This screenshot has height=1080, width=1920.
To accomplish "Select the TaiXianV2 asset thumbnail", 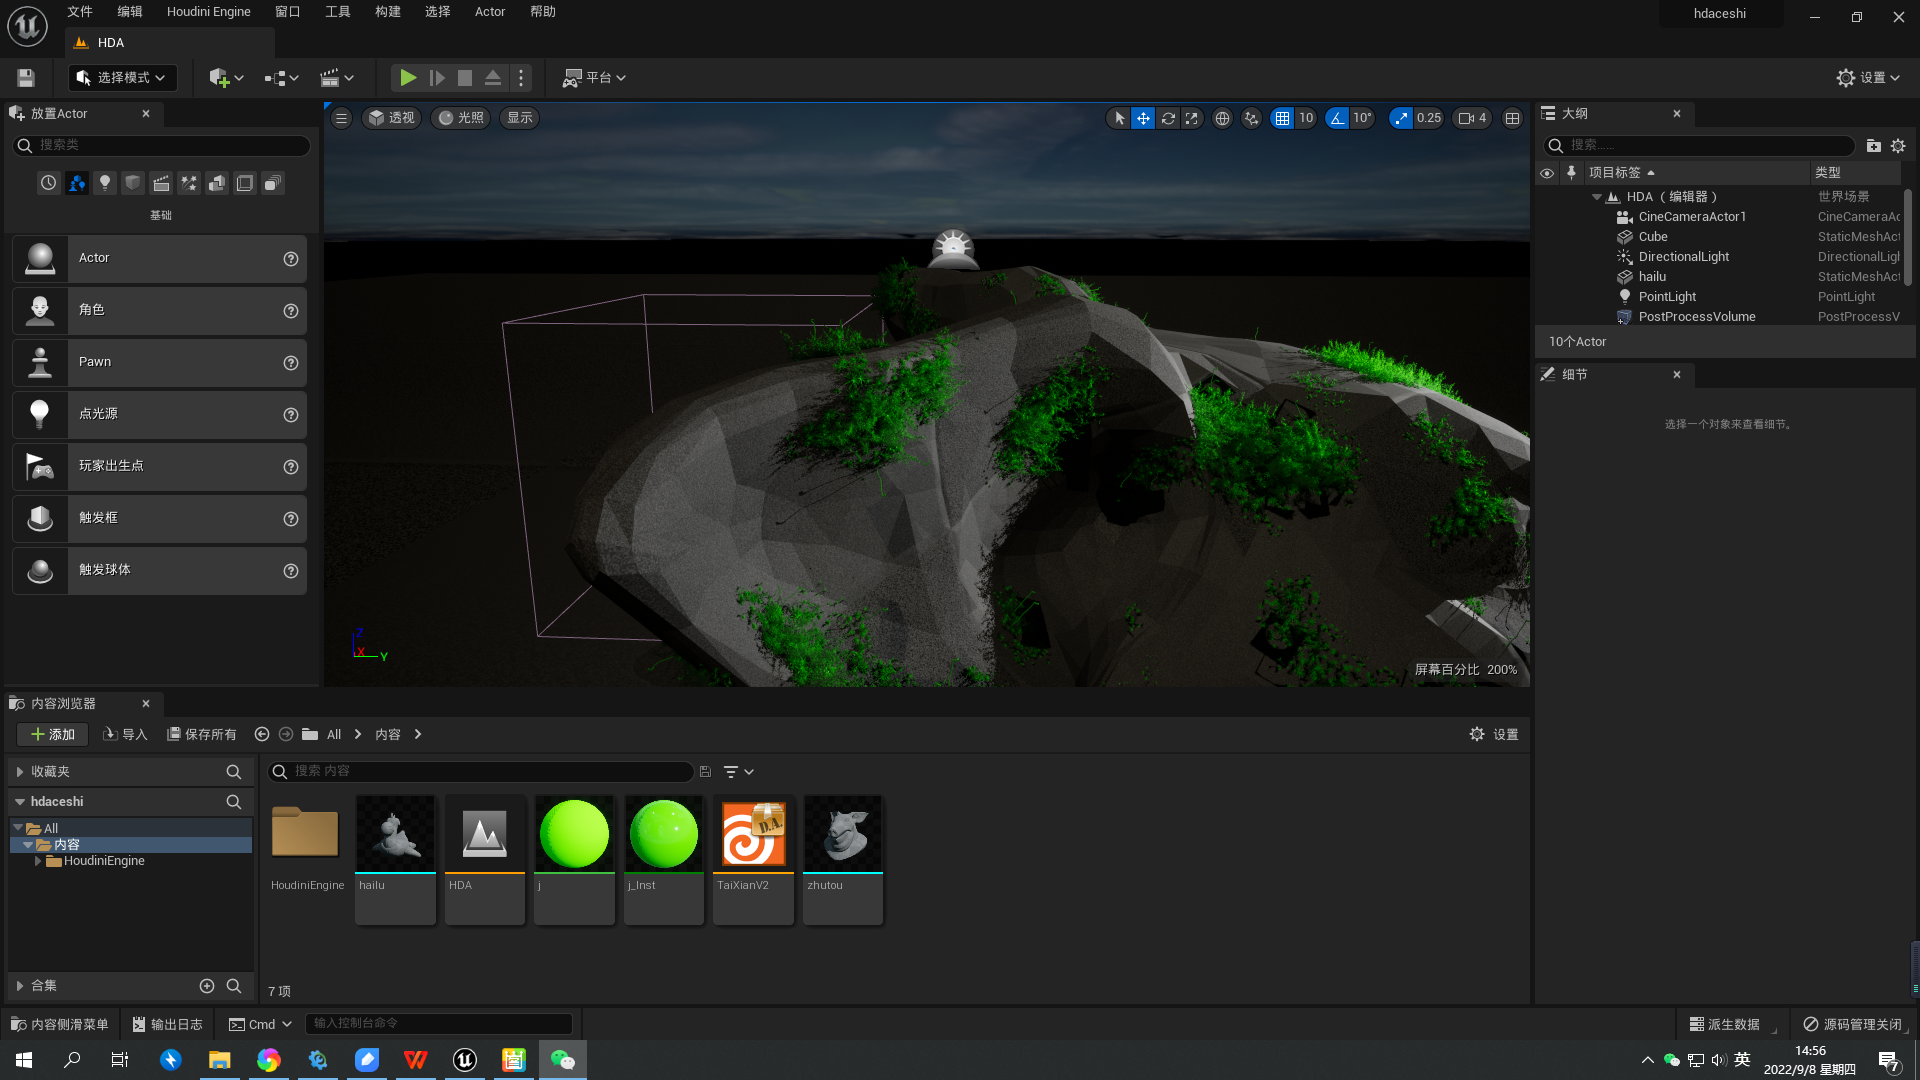I will click(x=753, y=833).
